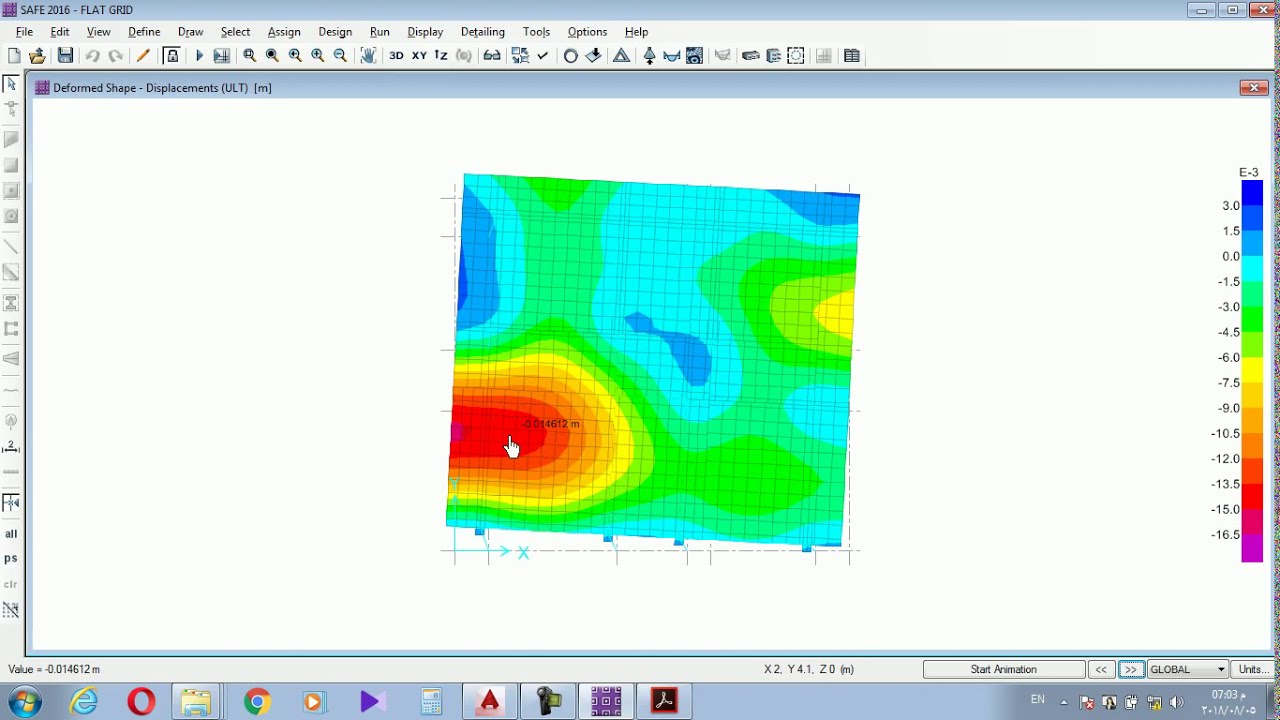
Task: Click the dimension line tool in sidebar
Action: 11,447
